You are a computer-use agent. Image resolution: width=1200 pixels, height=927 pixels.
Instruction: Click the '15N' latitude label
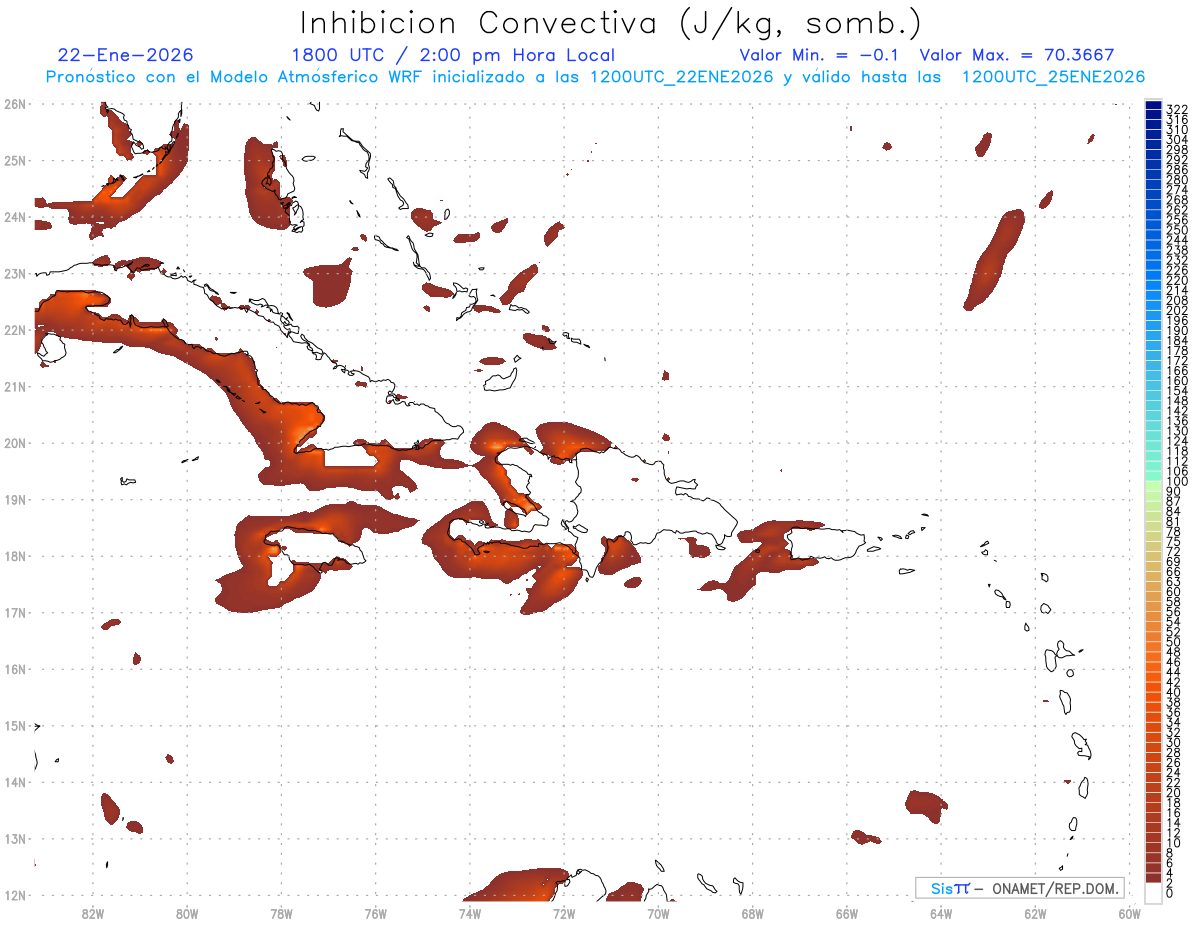pyautogui.click(x=15, y=725)
